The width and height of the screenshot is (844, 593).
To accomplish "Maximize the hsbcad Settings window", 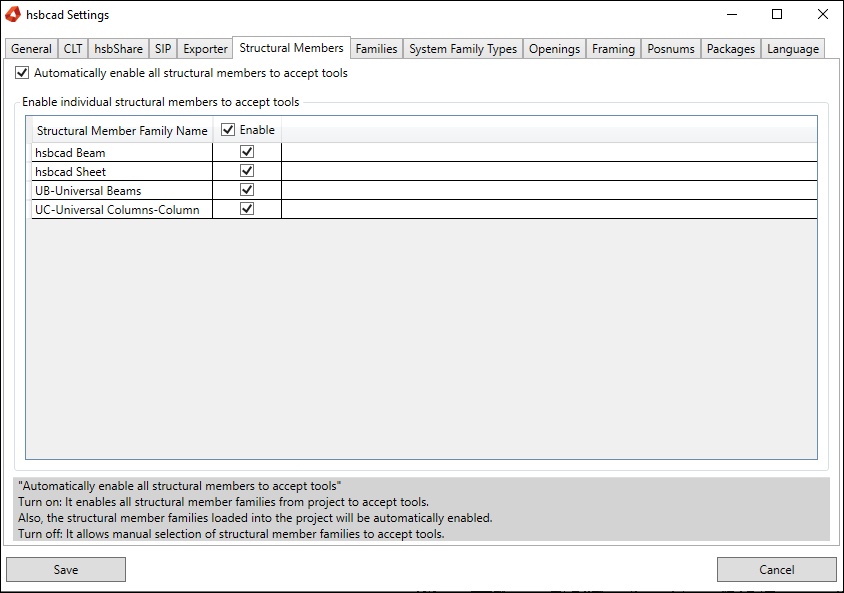I will point(777,15).
